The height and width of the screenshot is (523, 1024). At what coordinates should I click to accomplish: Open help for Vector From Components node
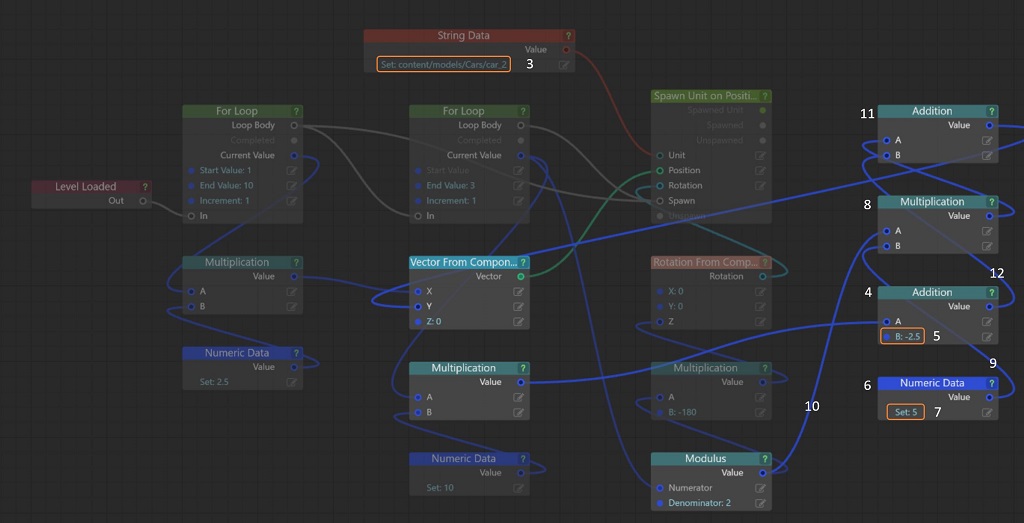point(522,263)
